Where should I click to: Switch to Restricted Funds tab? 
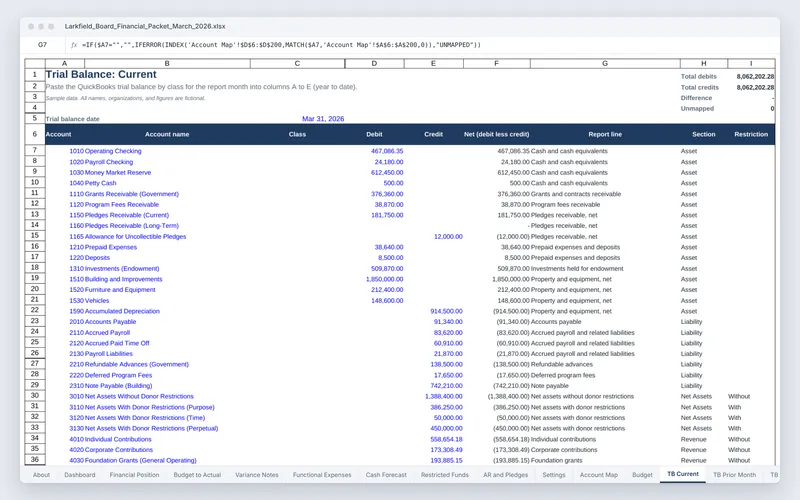(x=444, y=474)
